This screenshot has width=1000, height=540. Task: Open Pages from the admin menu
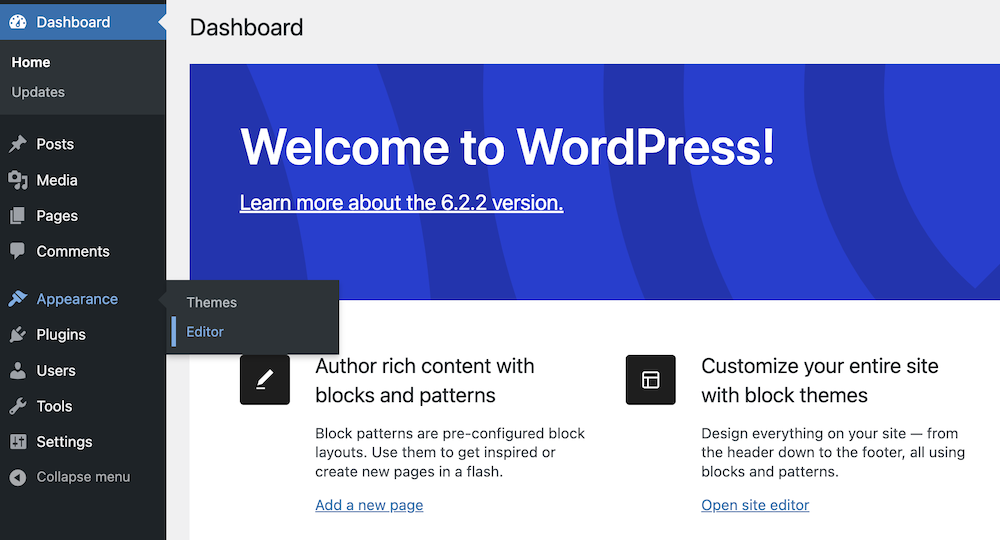57,216
